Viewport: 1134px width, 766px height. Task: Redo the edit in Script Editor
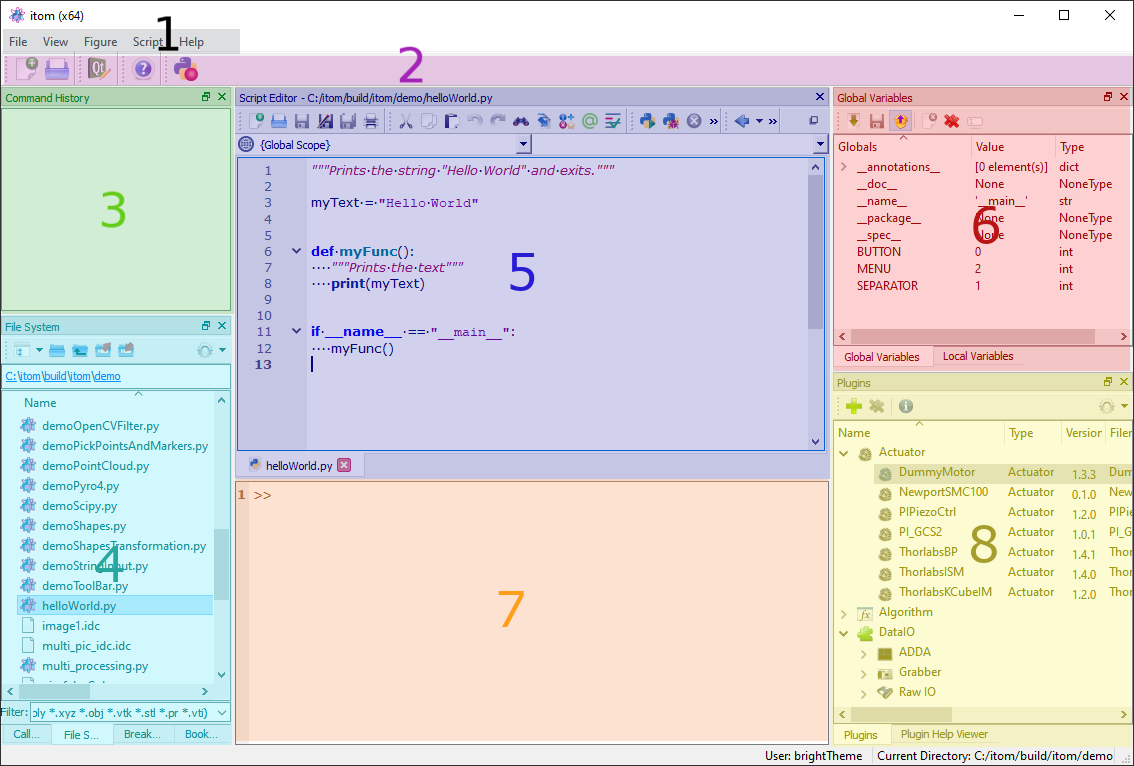coord(498,121)
